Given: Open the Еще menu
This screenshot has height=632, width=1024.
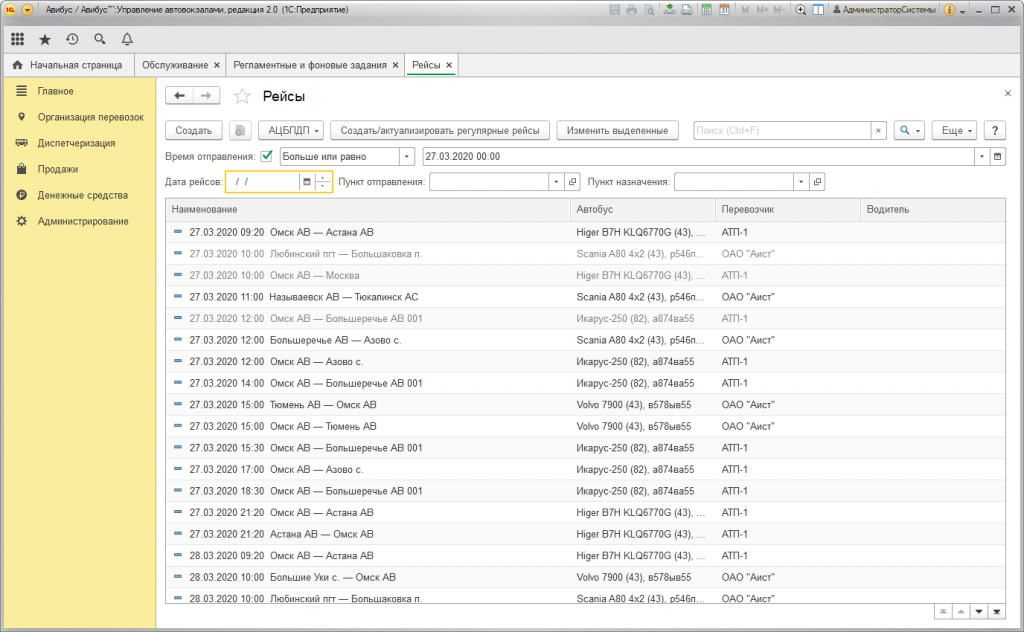Looking at the screenshot, I should tap(953, 131).
